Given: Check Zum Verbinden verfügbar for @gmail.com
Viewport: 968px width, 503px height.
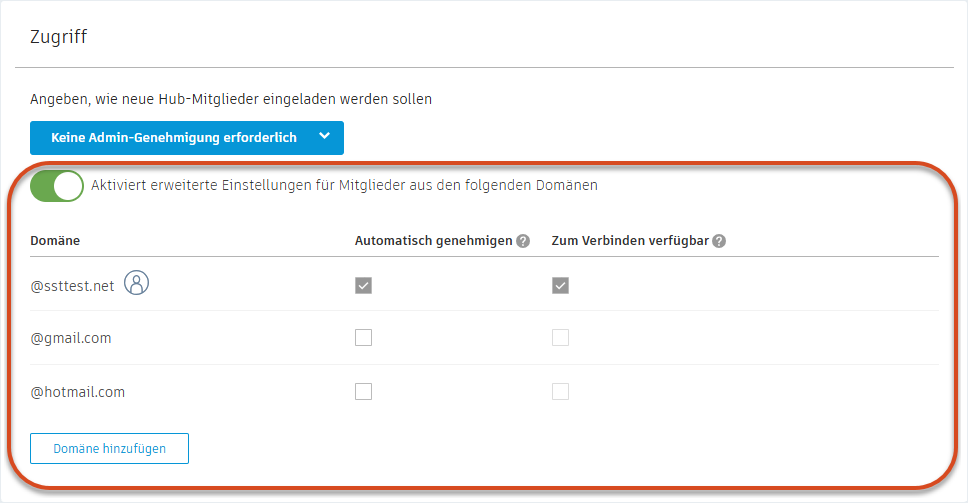Looking at the screenshot, I should click(x=561, y=338).
